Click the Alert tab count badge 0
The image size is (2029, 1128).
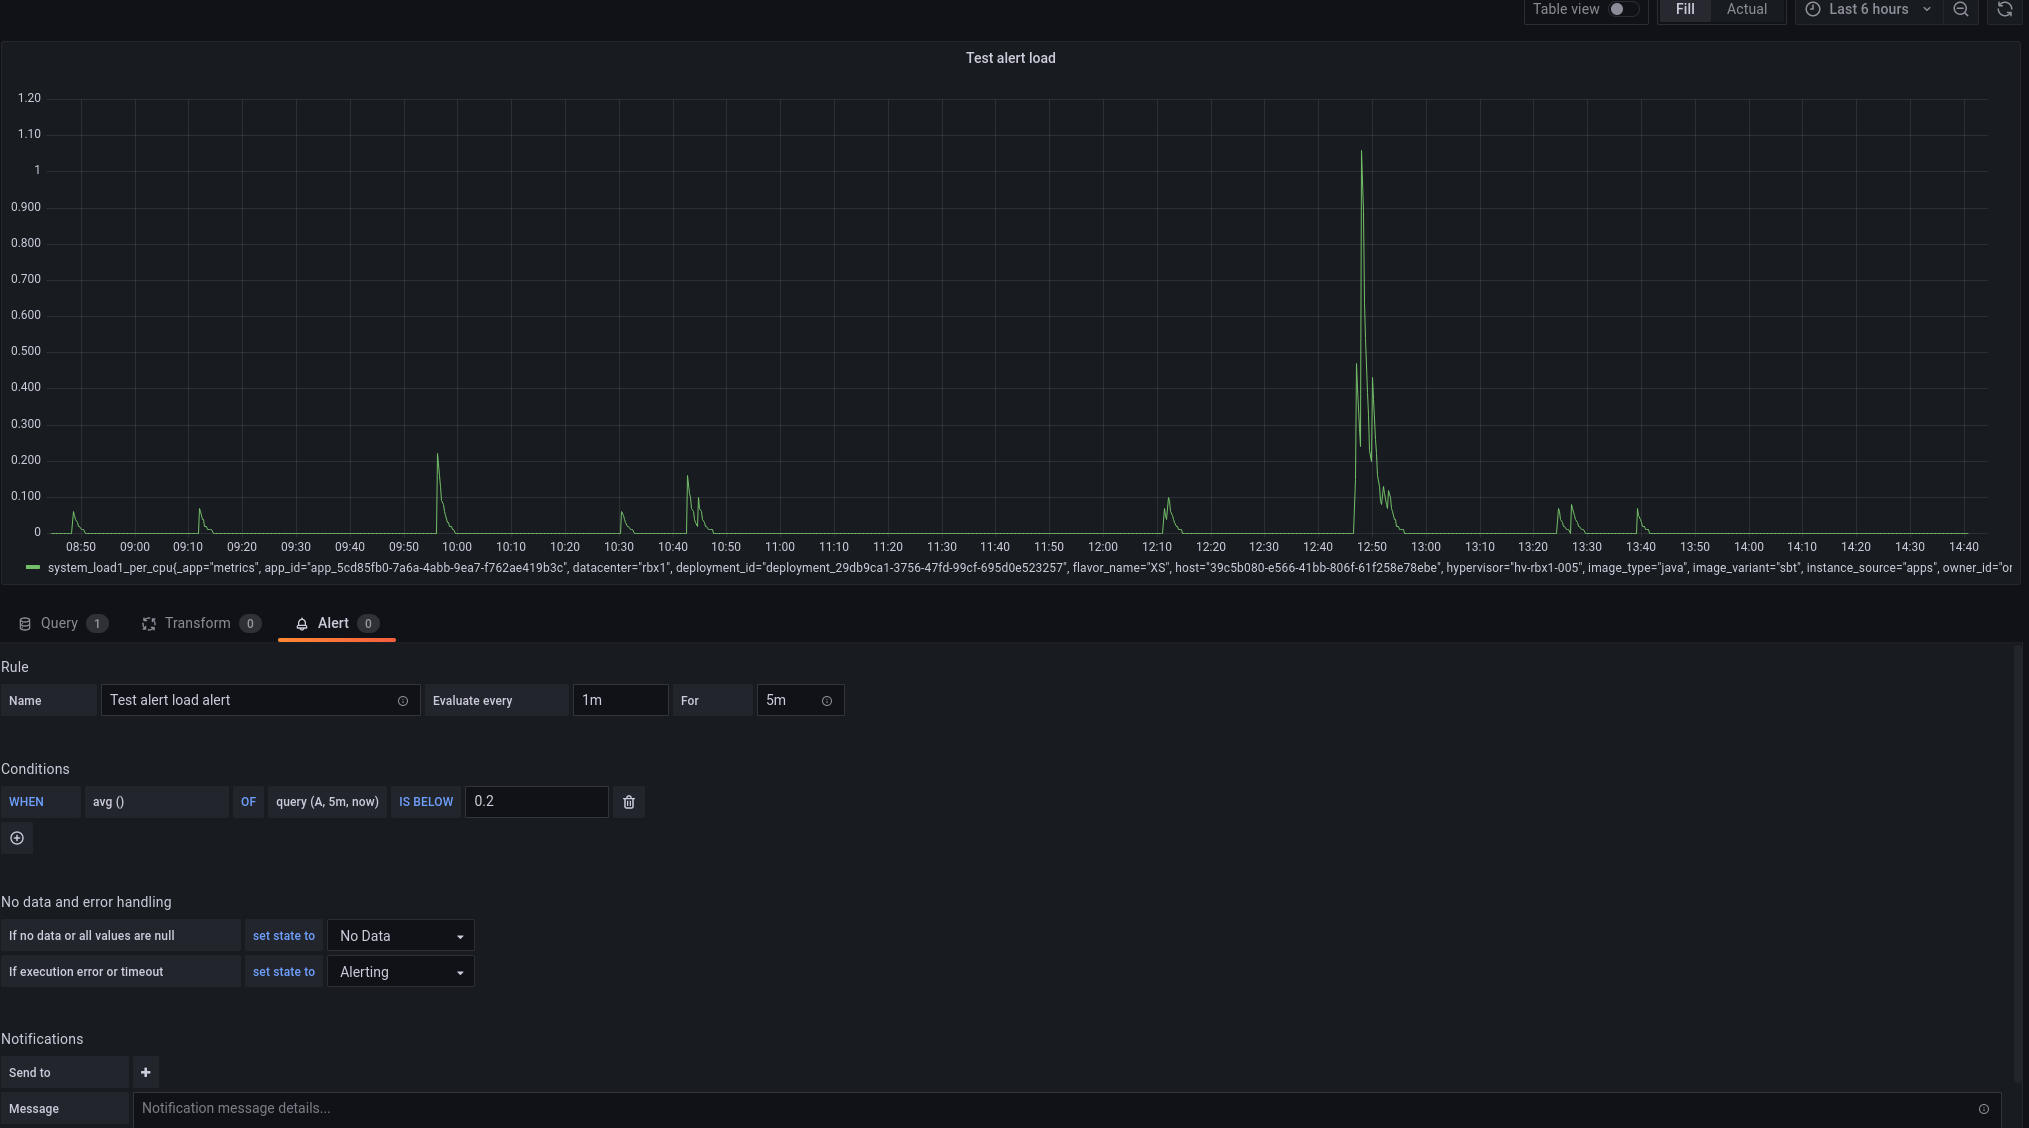368,624
